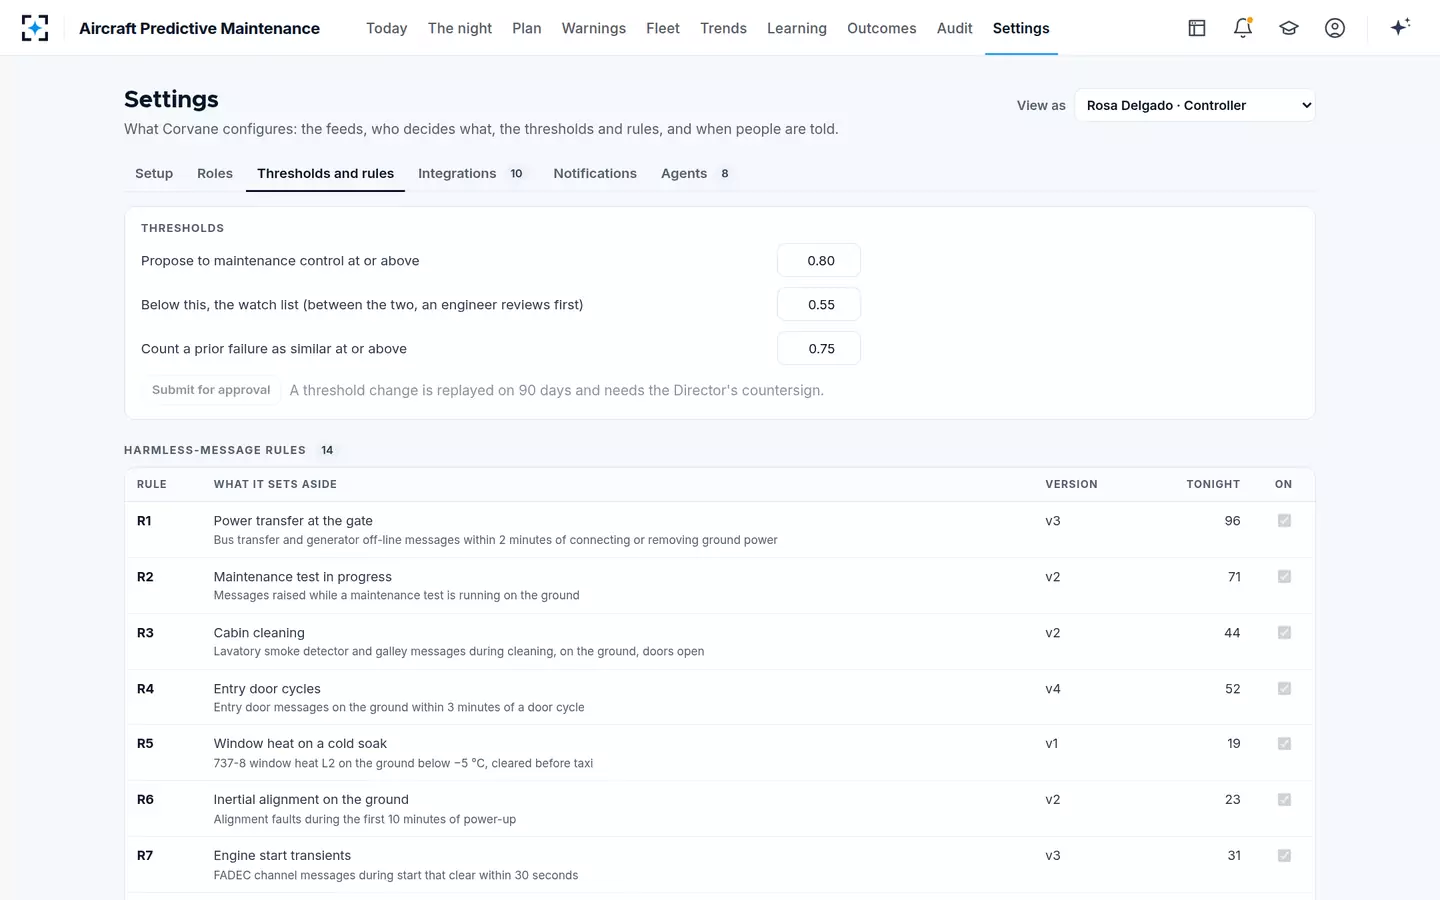Switch to the Learning page
Image resolution: width=1440 pixels, height=900 pixels.
[x=797, y=28]
